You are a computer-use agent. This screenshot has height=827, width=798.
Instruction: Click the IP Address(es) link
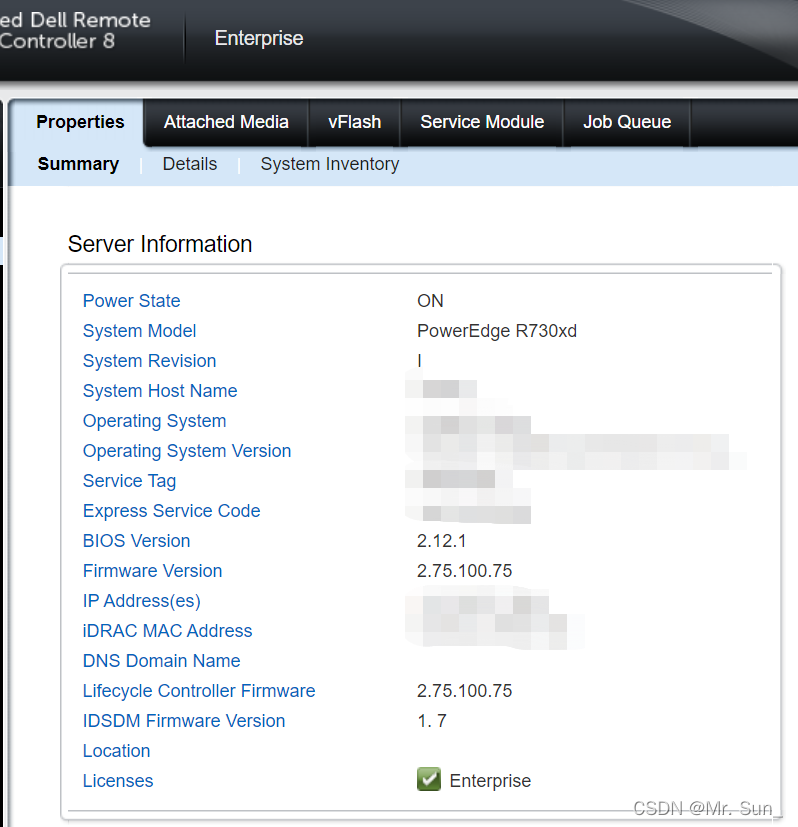coord(141,601)
